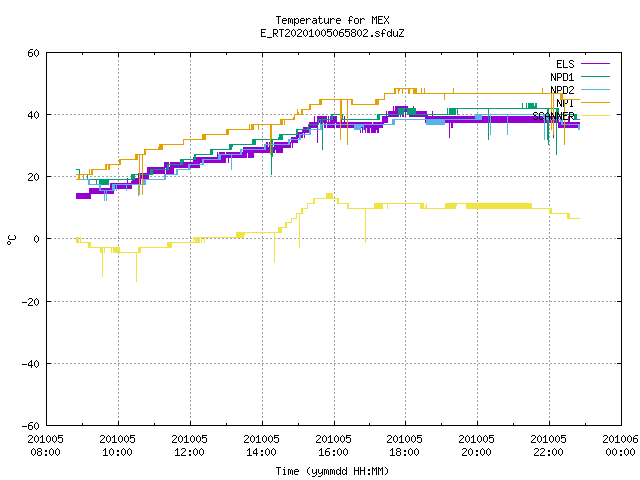Click the yellow SCANNER curve peak near 16:00

click(x=329, y=196)
